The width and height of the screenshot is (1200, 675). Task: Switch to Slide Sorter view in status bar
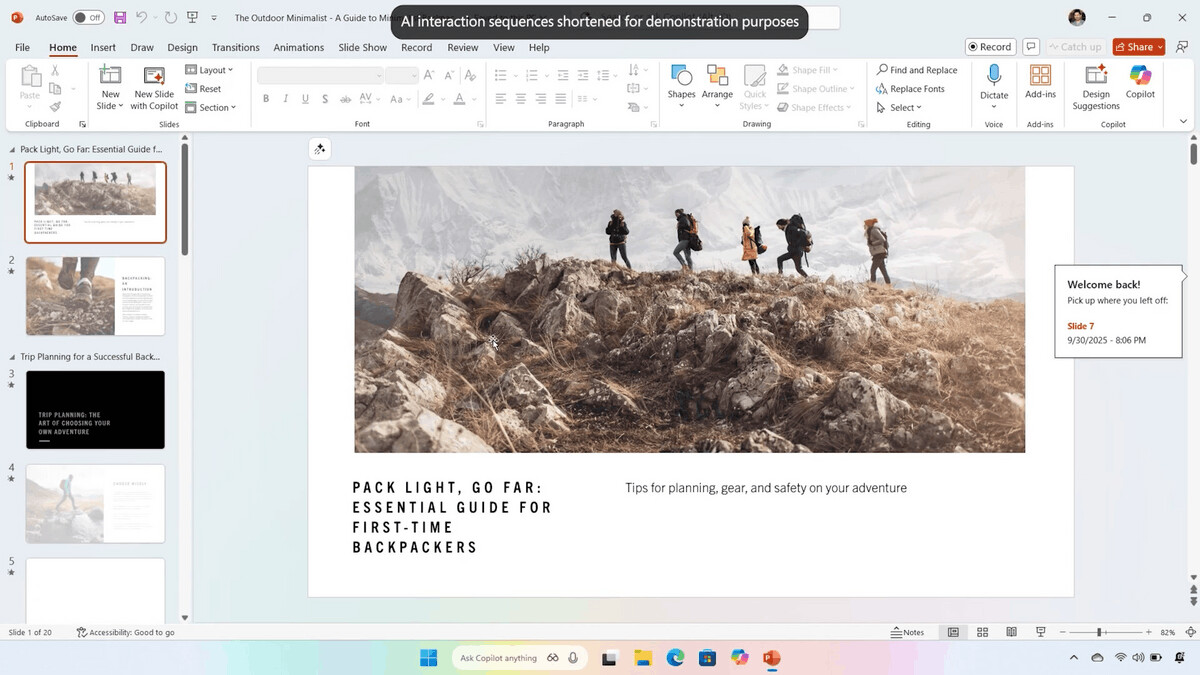983,632
